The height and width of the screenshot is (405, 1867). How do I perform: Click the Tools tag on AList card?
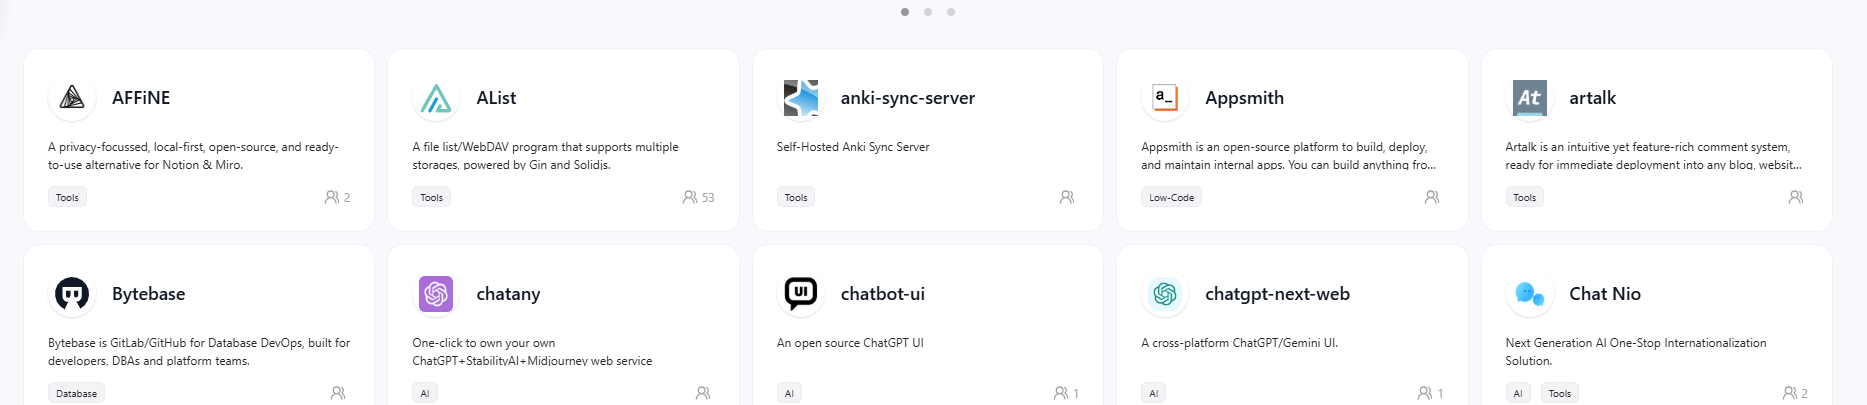point(431,197)
